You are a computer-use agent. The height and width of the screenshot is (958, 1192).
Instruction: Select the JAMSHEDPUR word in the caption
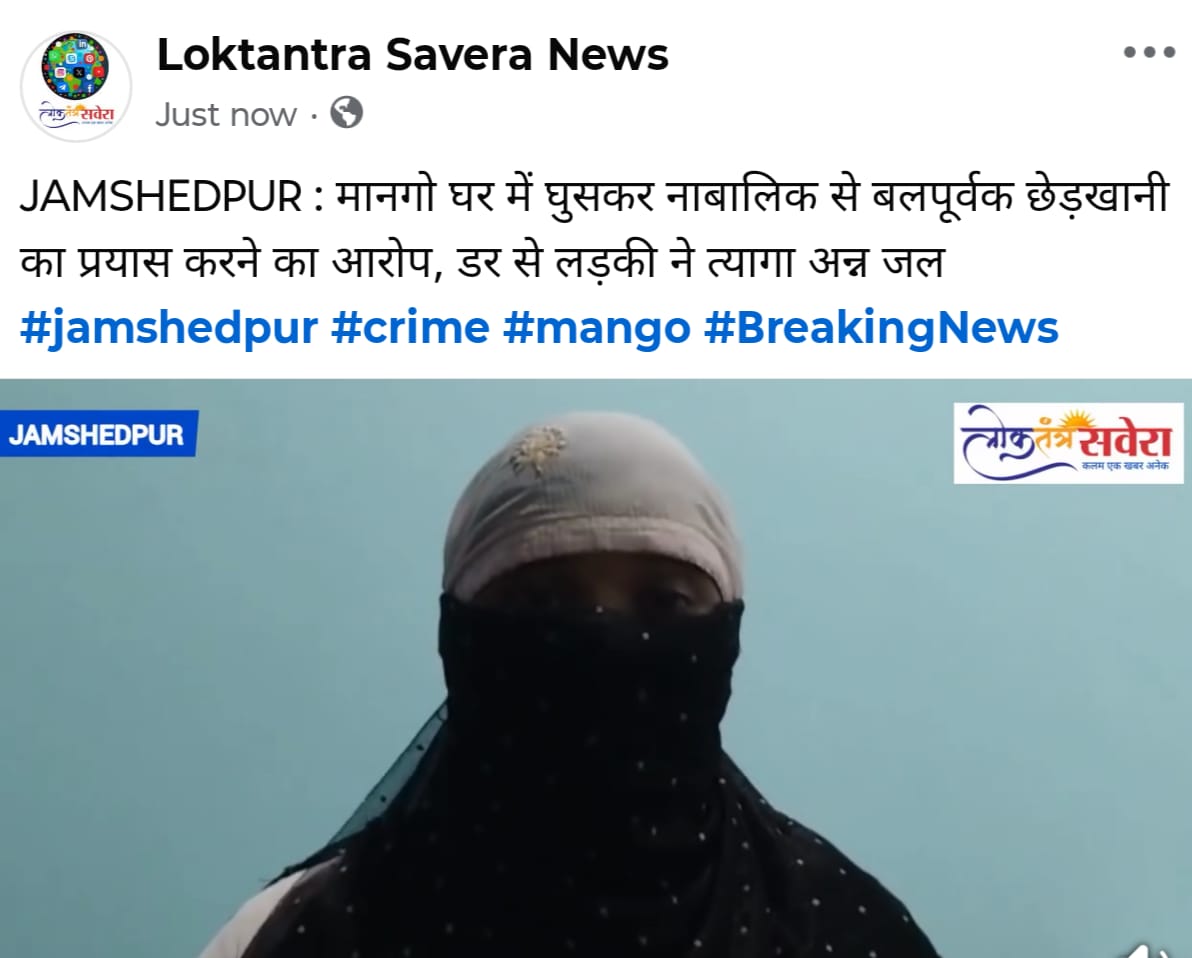pyautogui.click(x=160, y=196)
